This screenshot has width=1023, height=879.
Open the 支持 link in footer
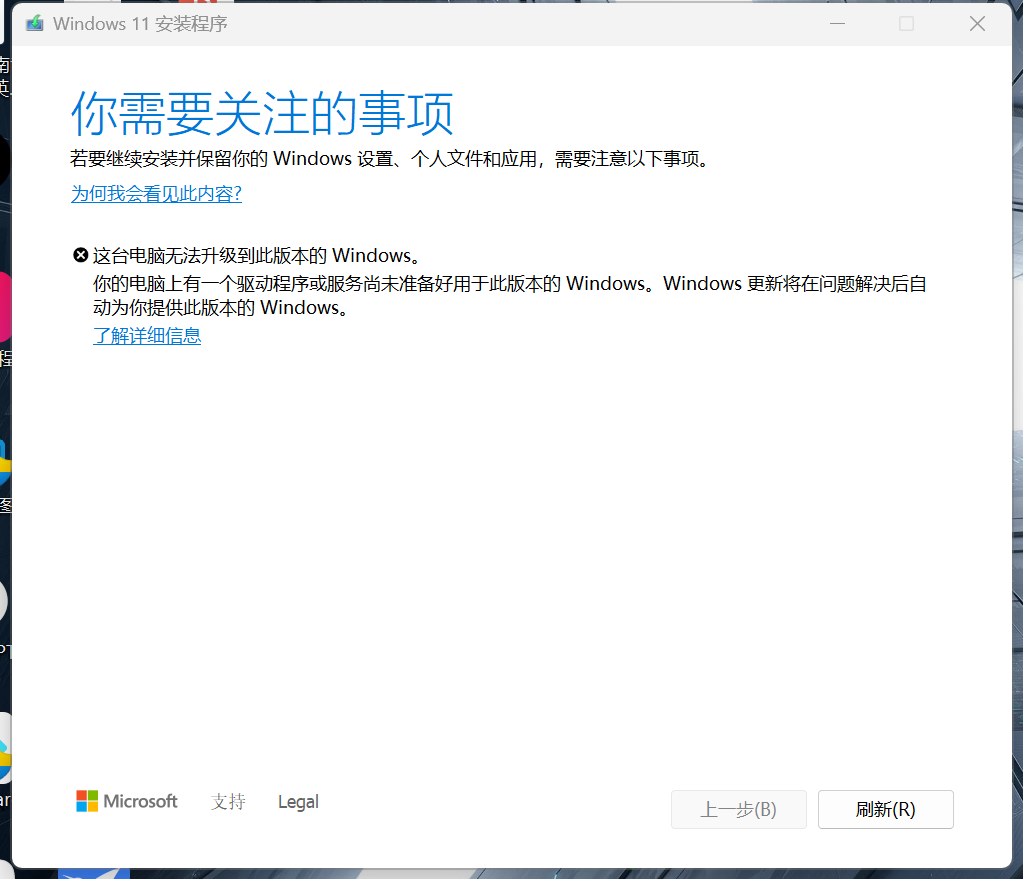(228, 801)
